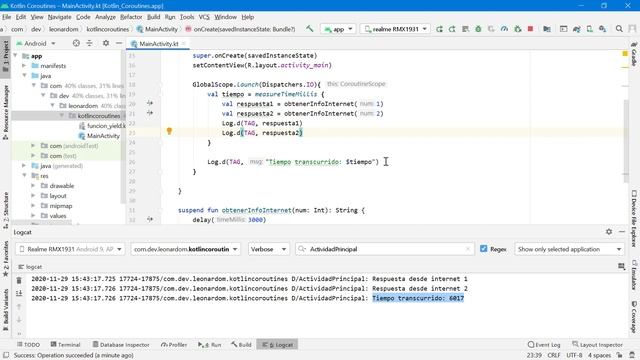The height and width of the screenshot is (360, 640).
Task: Stop the running app with red square
Action: (530, 29)
